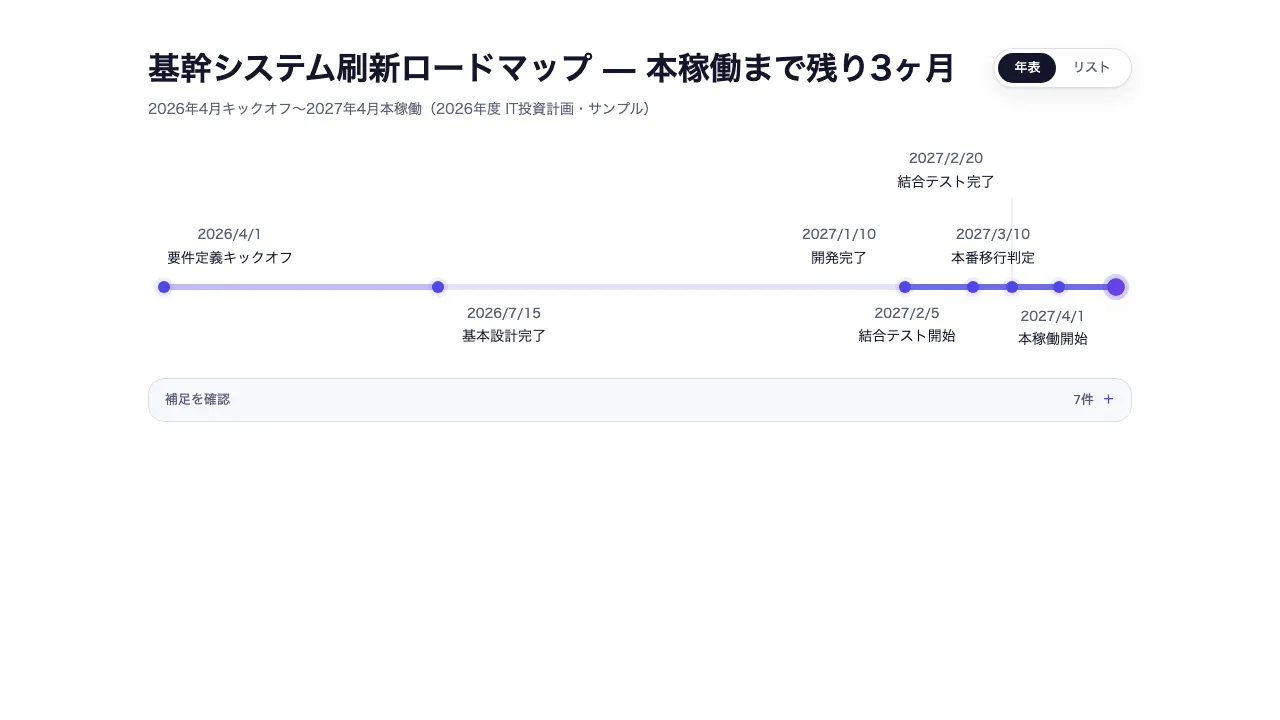Screen dimensions: 1280x720
Task: Switch to the リスト view
Action: click(1091, 68)
